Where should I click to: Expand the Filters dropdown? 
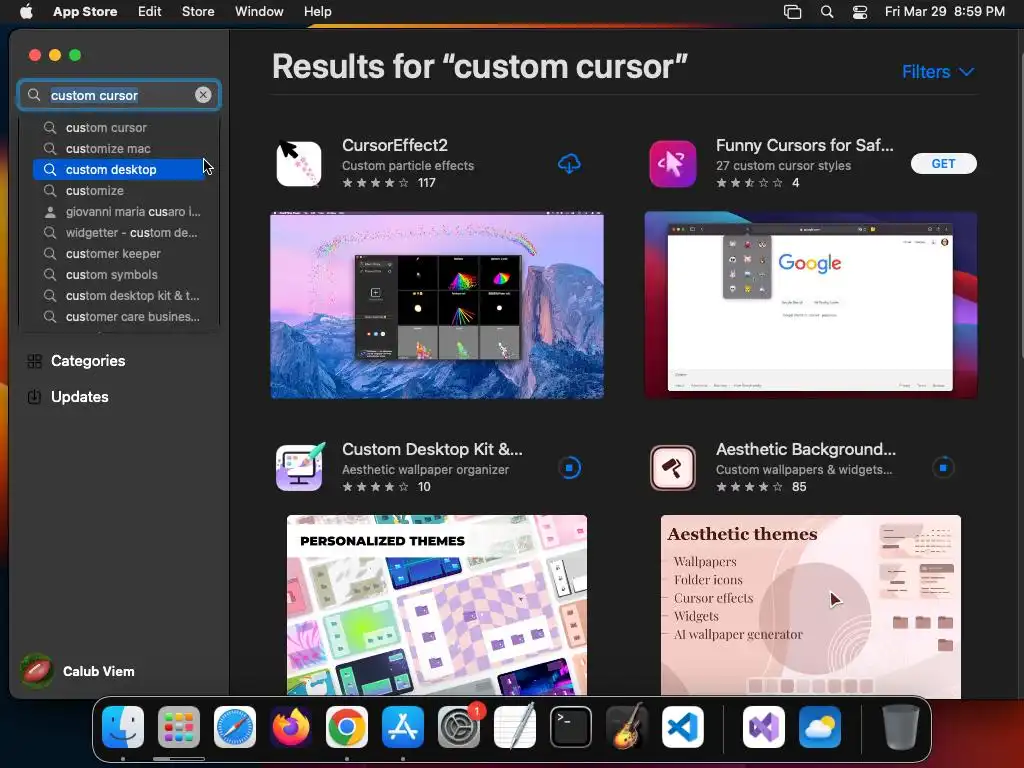(x=938, y=72)
